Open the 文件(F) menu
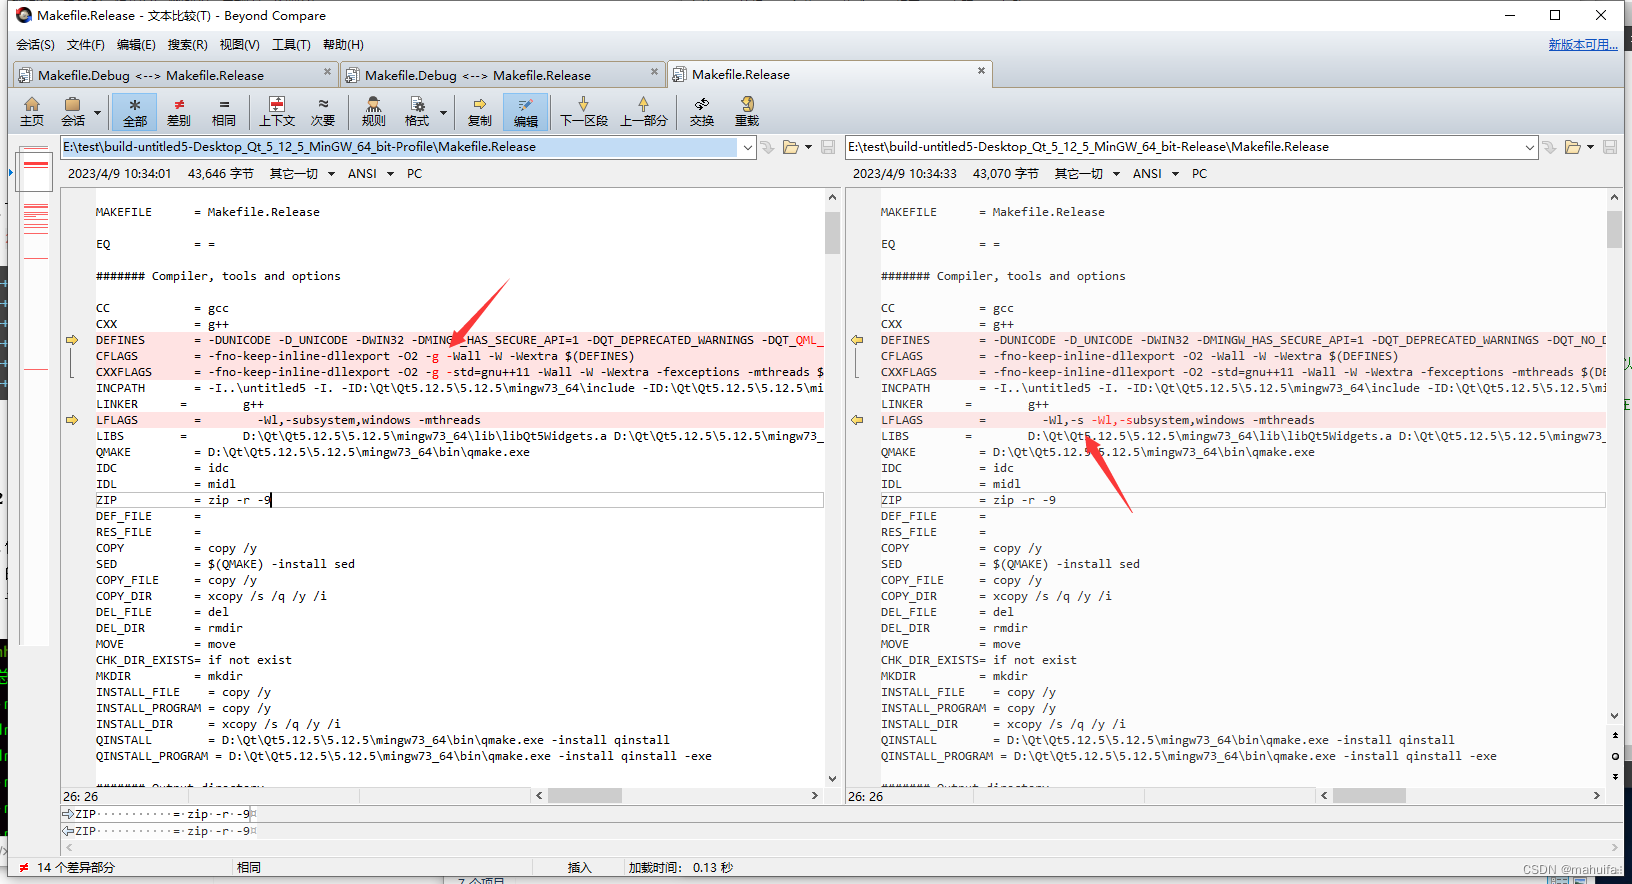Image resolution: width=1632 pixels, height=884 pixels. click(x=86, y=45)
